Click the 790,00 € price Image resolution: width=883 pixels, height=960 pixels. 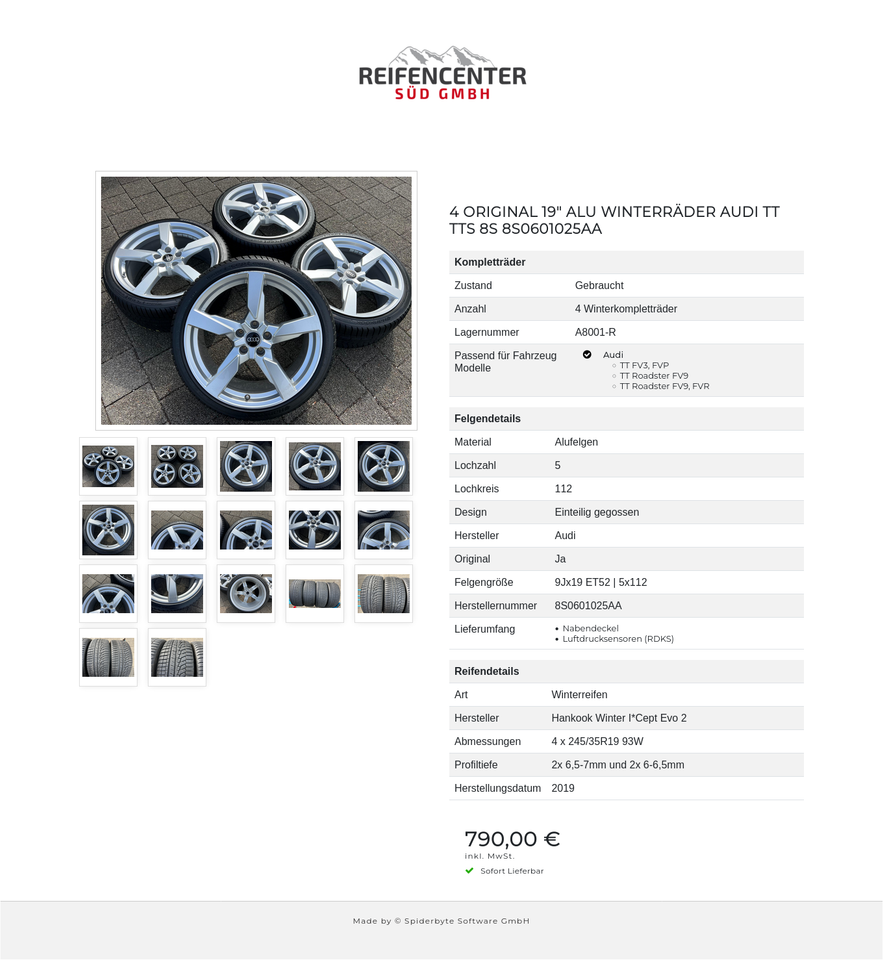coord(512,839)
